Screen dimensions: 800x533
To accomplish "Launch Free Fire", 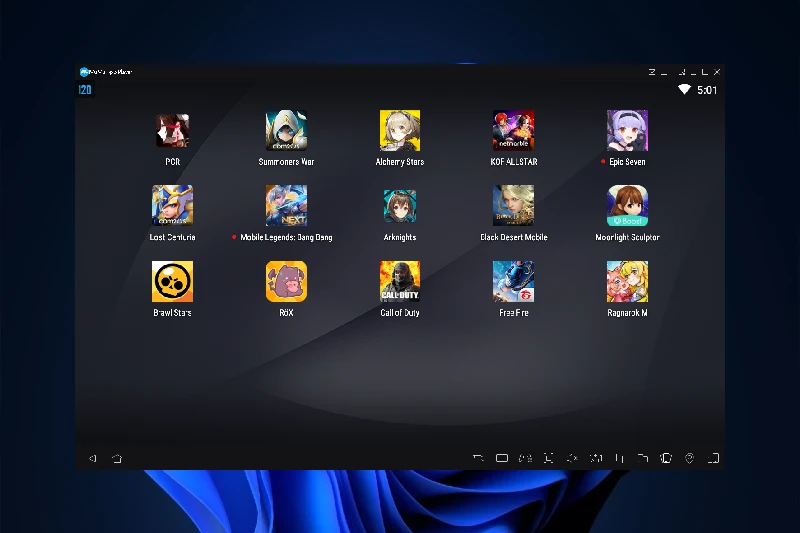I will point(513,282).
